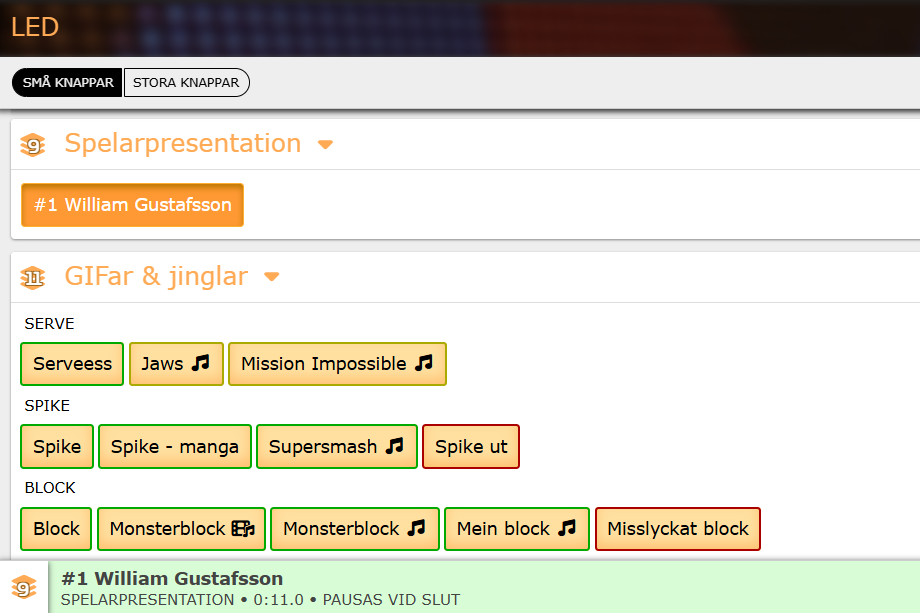Play the Mission Impossible jingle
The height and width of the screenshot is (613, 920).
[337, 364]
